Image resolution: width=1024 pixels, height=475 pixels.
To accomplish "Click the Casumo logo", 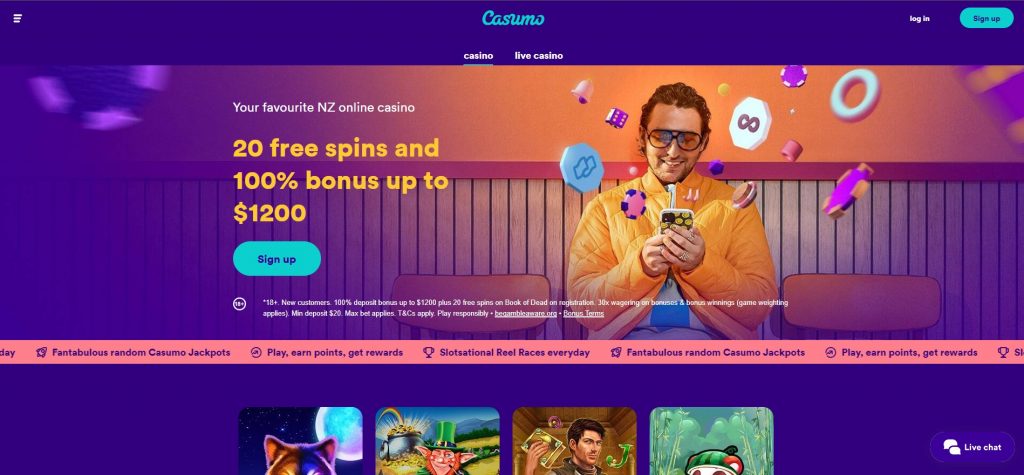I will 513,18.
